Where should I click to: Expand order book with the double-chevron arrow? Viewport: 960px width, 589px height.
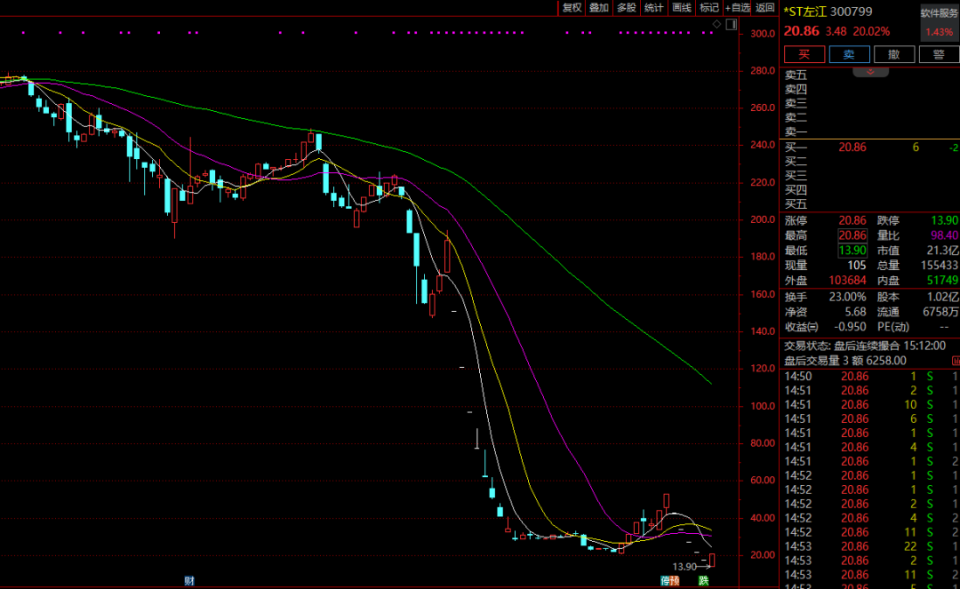[870, 72]
